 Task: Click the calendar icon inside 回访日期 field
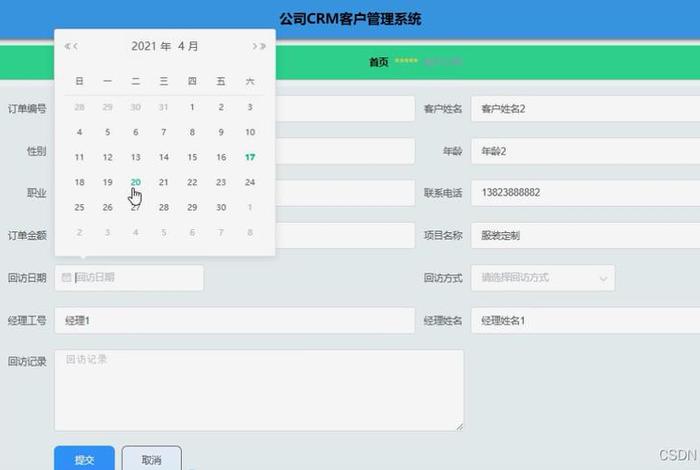pyautogui.click(x=66, y=278)
